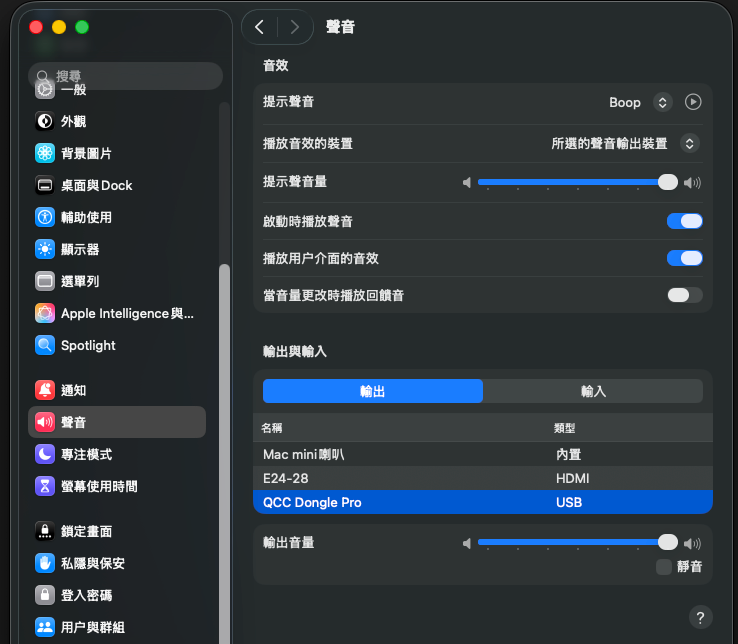Open 通知 notifications bell icon
Viewport: 738px width, 644px height.
pos(45,390)
